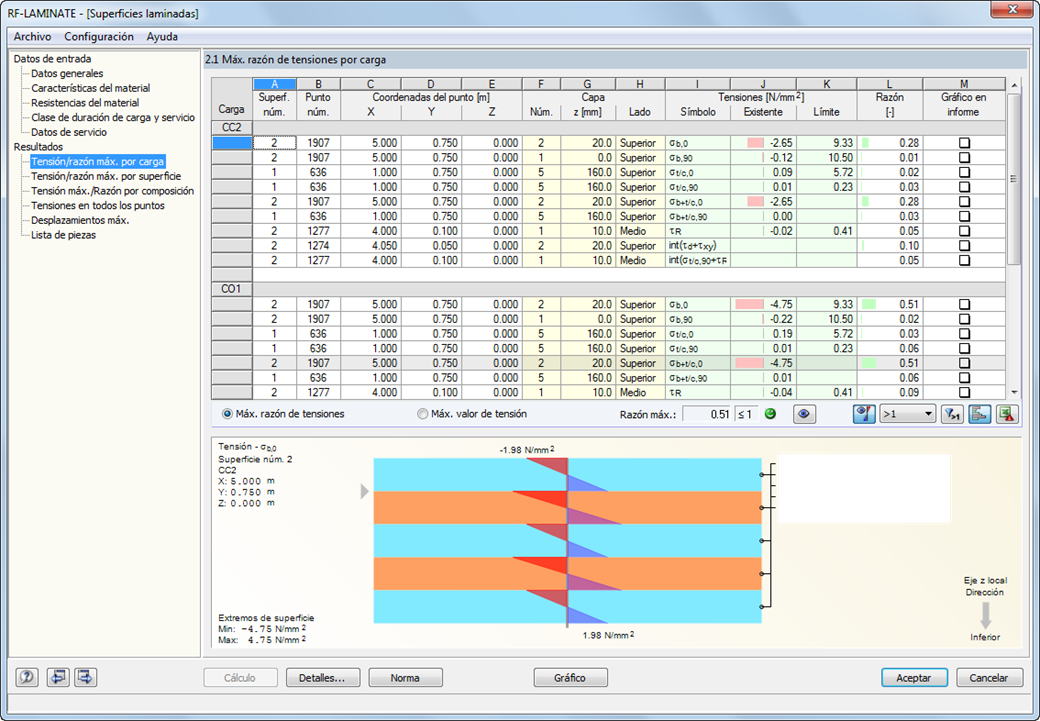Select column A header
The image size is (1040, 721).
coord(275,84)
